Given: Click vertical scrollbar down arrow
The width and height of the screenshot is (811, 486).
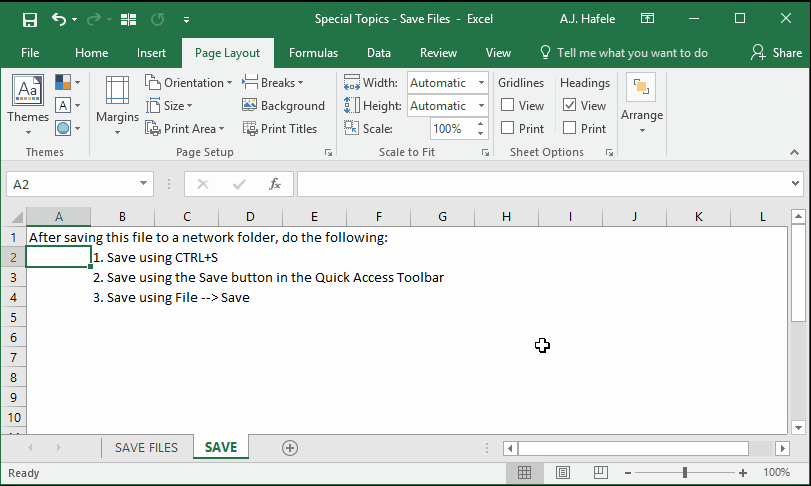Looking at the screenshot, I should click(798, 428).
